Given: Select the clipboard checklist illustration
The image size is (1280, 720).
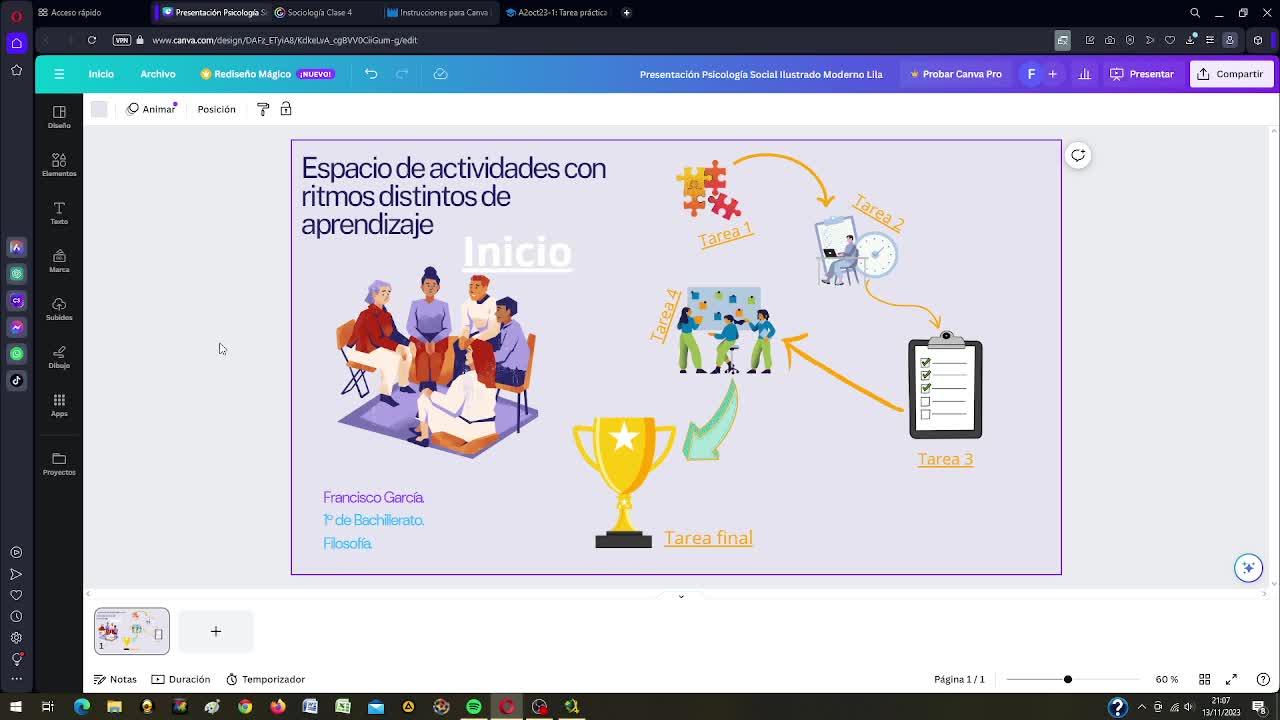Looking at the screenshot, I should [x=945, y=385].
